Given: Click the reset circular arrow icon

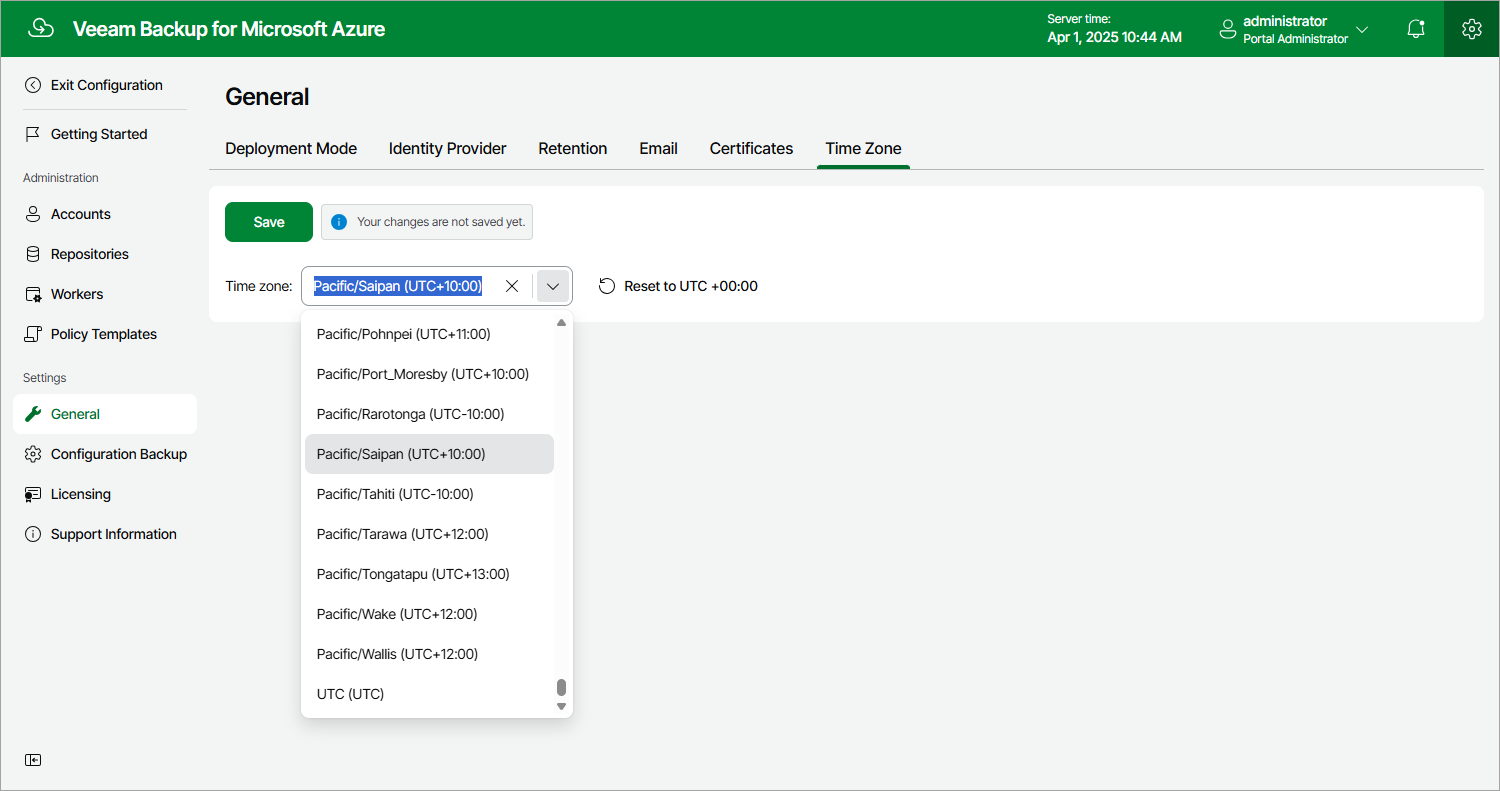Looking at the screenshot, I should click(607, 286).
